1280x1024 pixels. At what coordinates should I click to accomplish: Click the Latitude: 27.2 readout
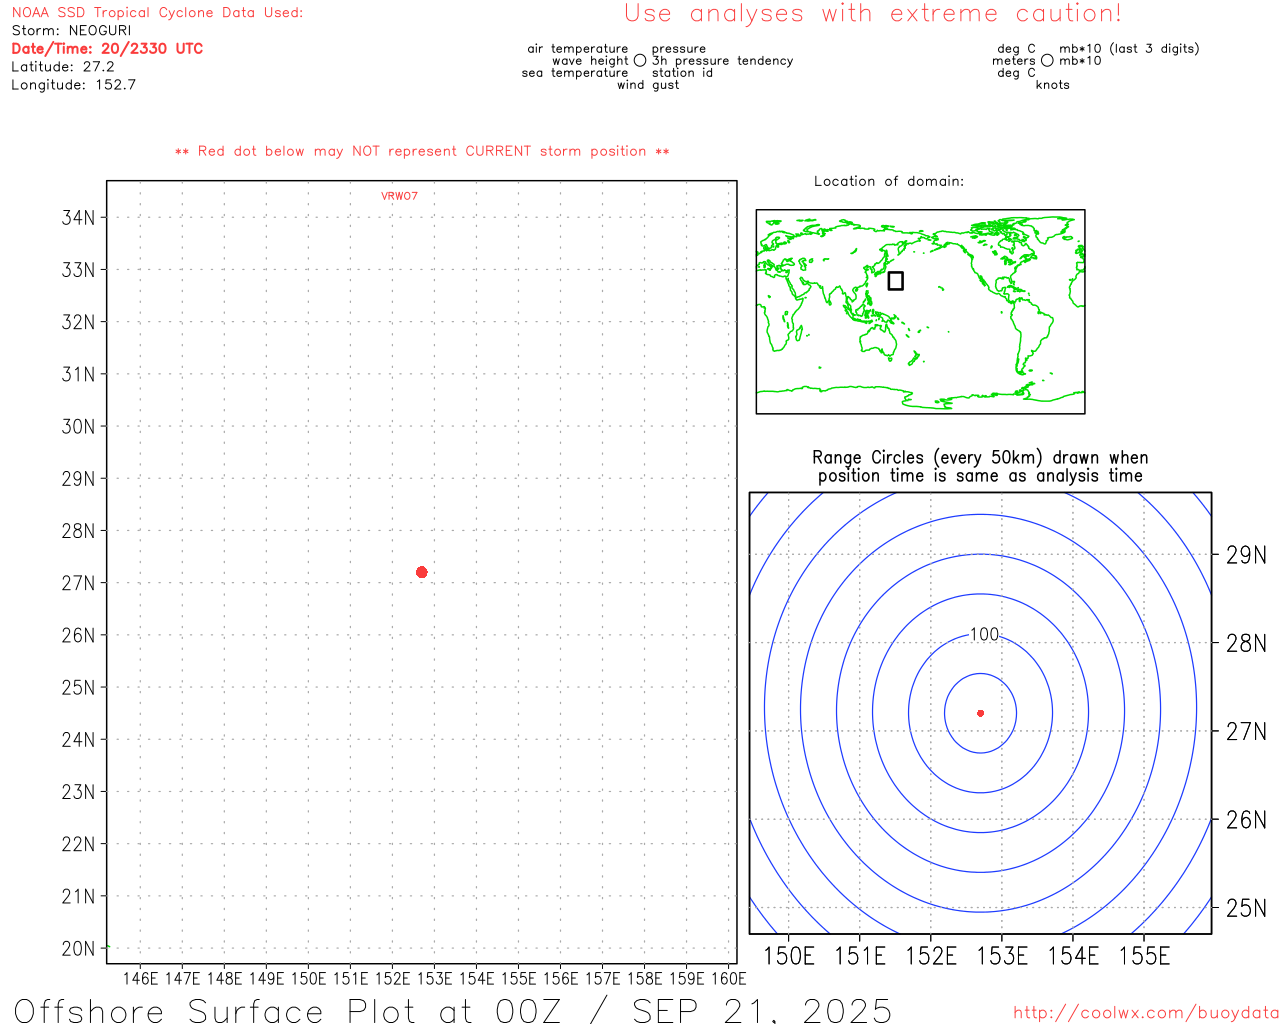click(x=63, y=67)
